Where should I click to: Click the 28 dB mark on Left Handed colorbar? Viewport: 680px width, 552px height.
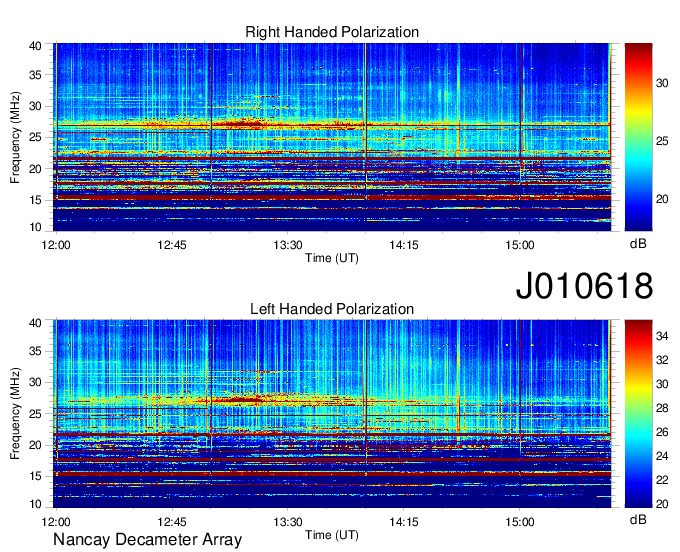[x=662, y=408]
